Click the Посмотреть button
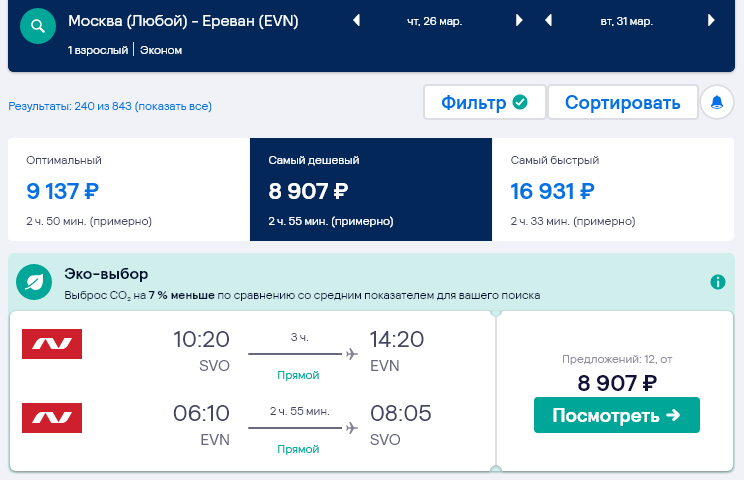The height and width of the screenshot is (480, 744). pos(616,415)
